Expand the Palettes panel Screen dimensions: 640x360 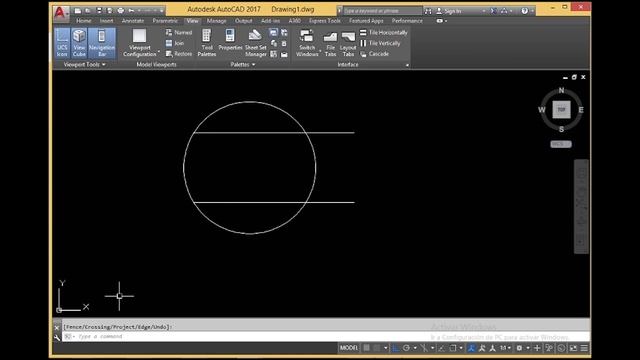tap(242, 64)
